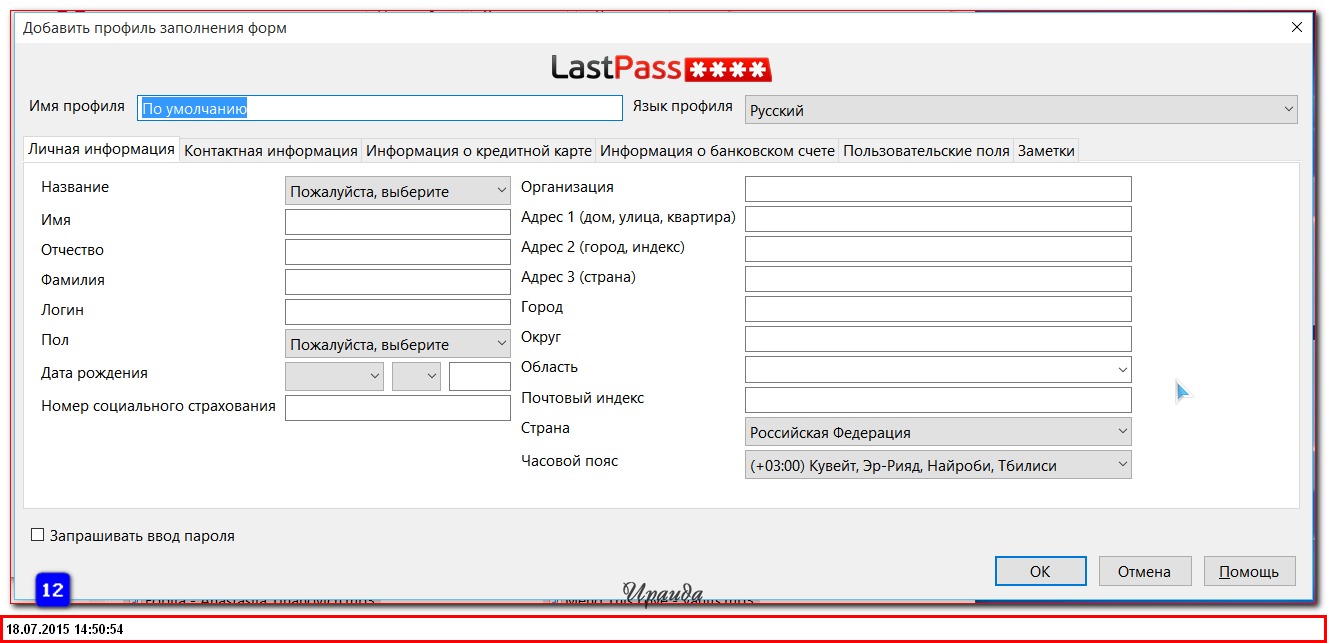Screen dimensions: 1327x643
Task: Click the "Адрес 1 (дом, улица, квартира)" field
Action: click(938, 219)
